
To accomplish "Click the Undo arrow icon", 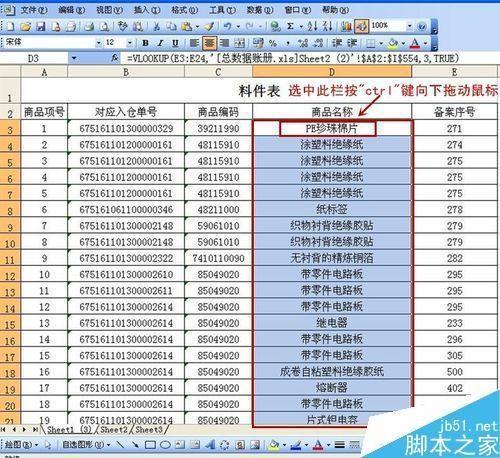I will (x=228, y=26).
